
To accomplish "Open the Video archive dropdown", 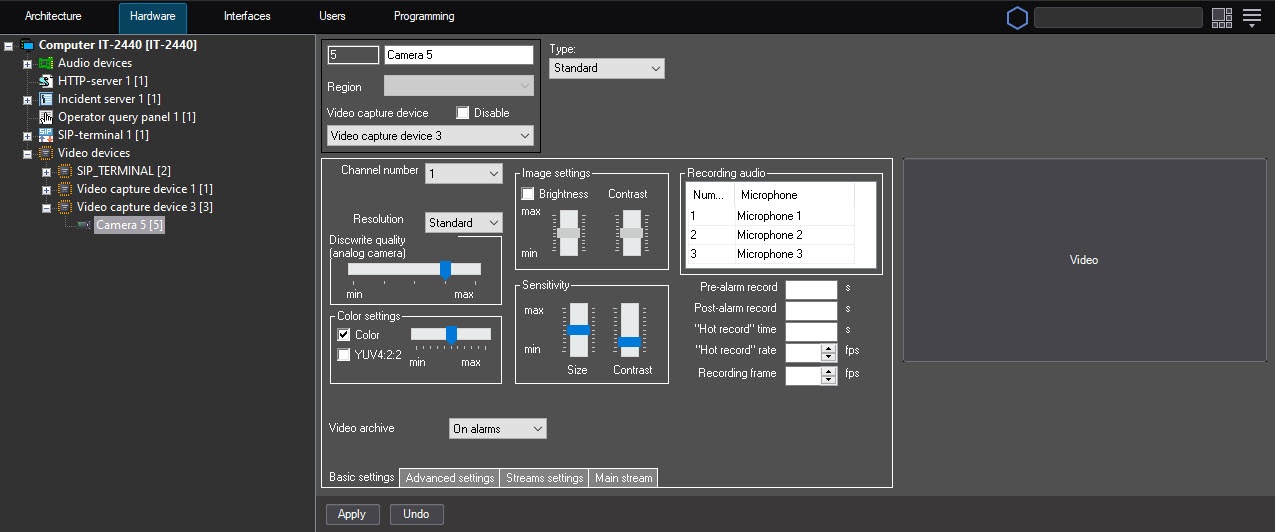I will 497,429.
